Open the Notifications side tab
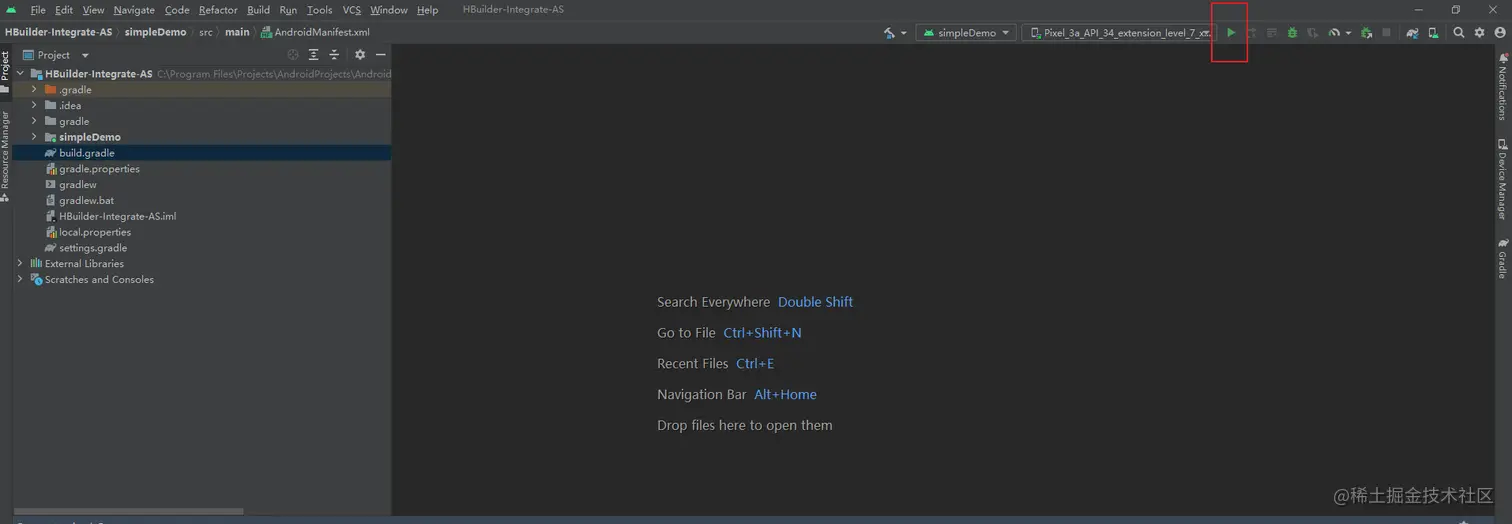 [x=1502, y=87]
